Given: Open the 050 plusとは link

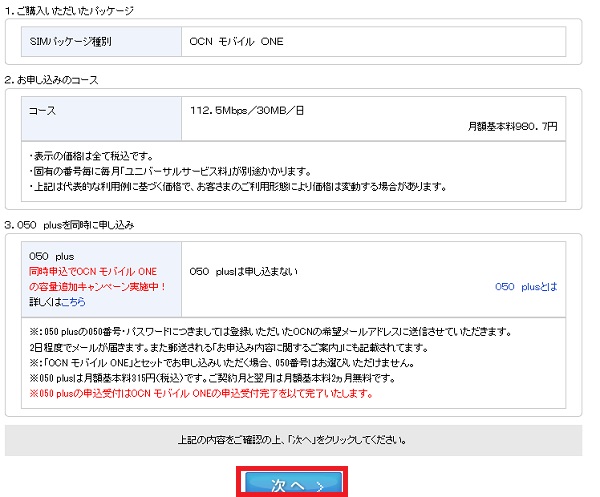Looking at the screenshot, I should (526, 285).
